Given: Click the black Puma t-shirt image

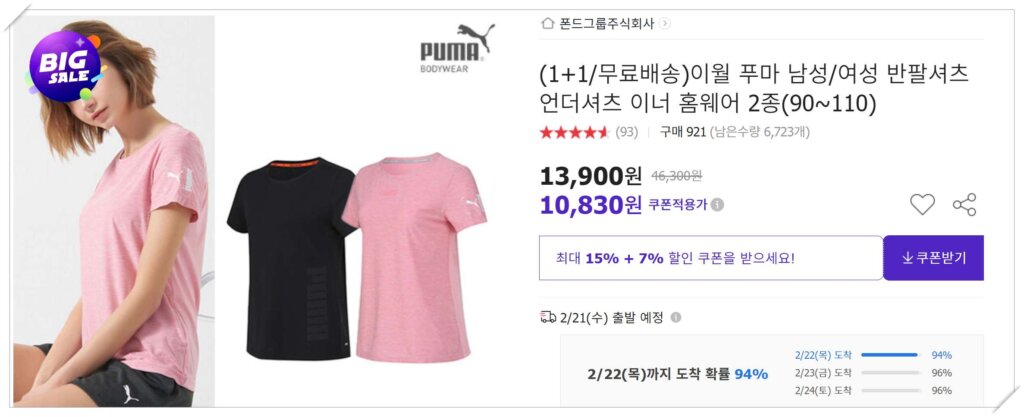Looking at the screenshot, I should [291, 258].
